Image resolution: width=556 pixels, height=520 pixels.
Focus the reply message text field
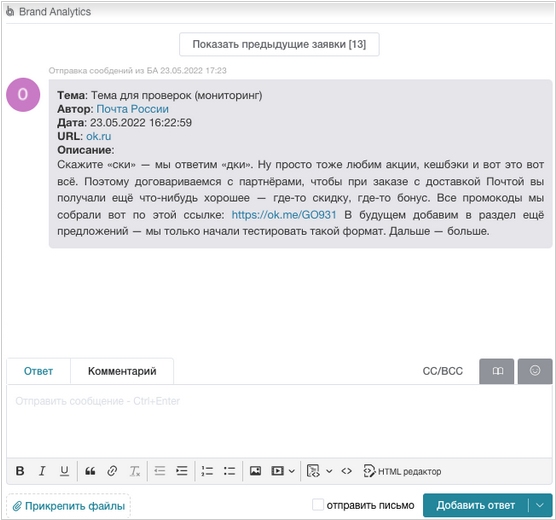(x=279, y=421)
